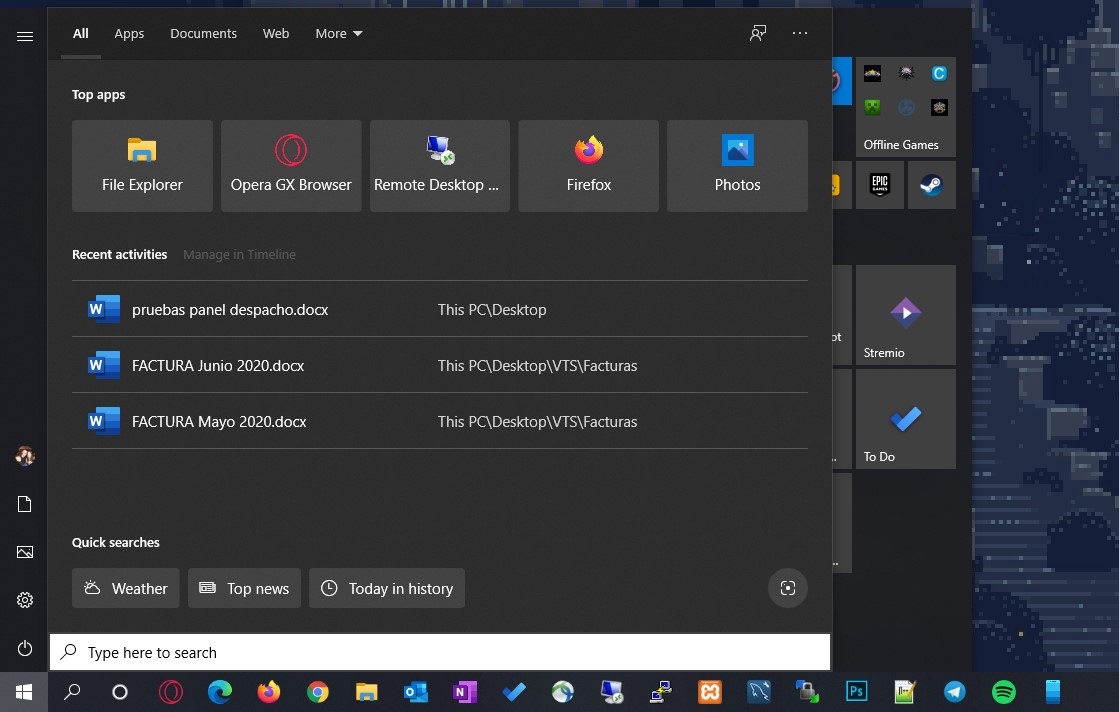Image resolution: width=1119 pixels, height=712 pixels.
Task: Launch Firefox from the taskbar
Action: coord(269,692)
